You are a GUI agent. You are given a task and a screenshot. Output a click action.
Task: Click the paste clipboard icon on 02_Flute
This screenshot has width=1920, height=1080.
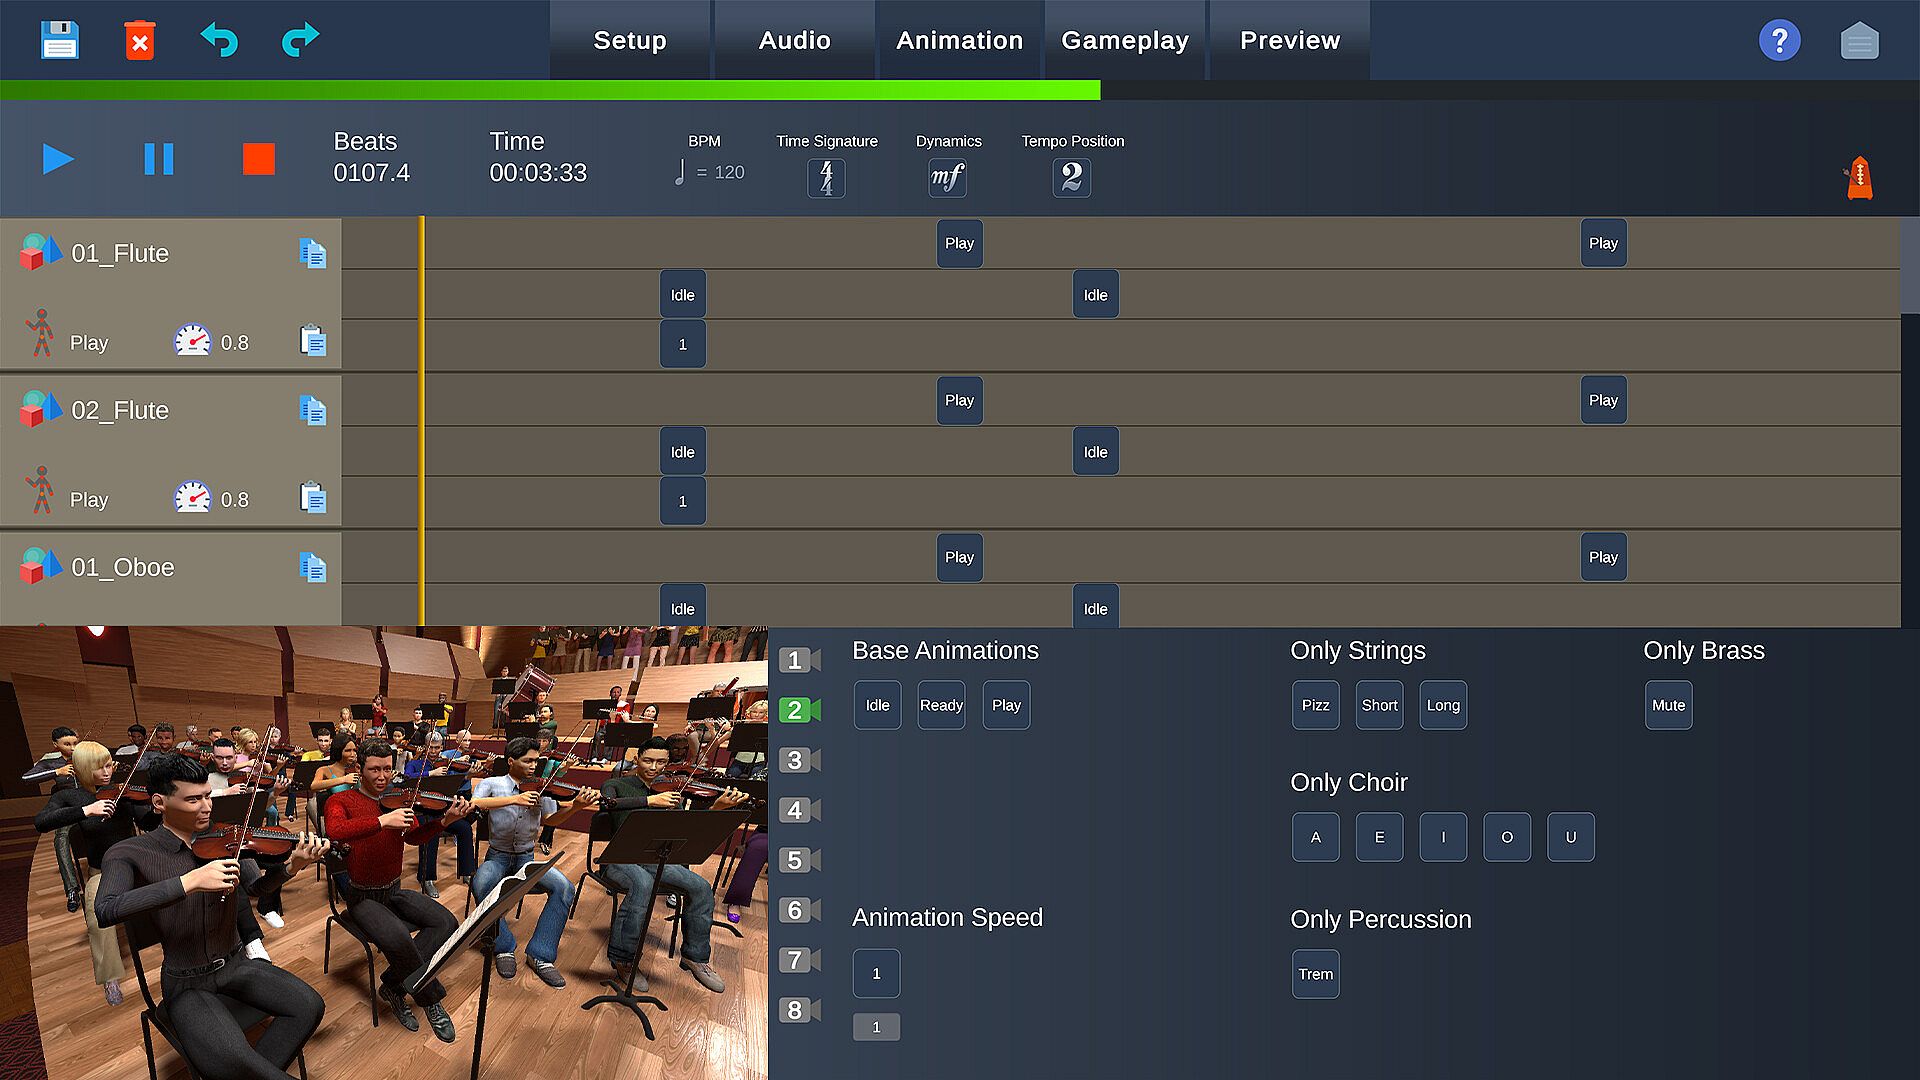tap(313, 498)
